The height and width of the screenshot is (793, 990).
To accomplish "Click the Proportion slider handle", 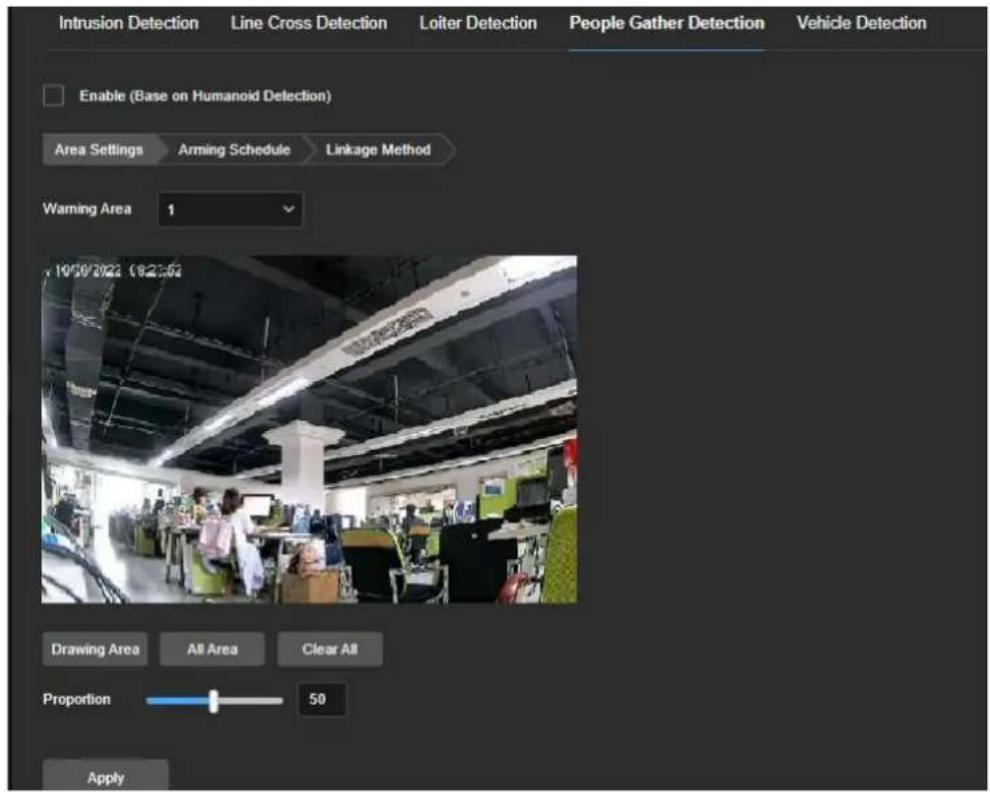I will [x=214, y=701].
